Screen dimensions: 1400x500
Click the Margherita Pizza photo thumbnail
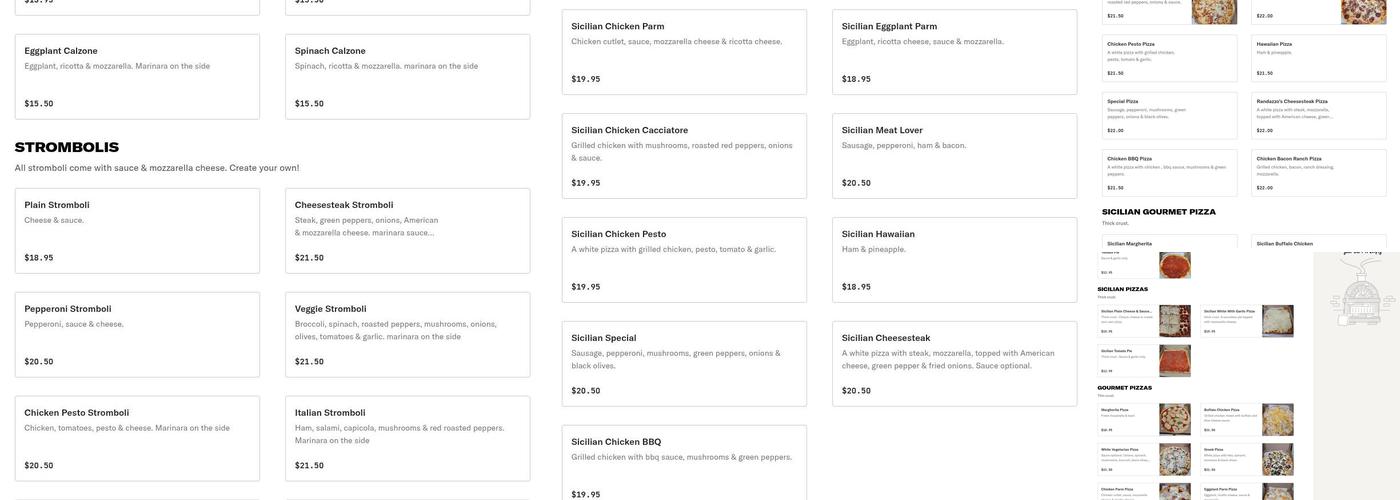click(1174, 419)
